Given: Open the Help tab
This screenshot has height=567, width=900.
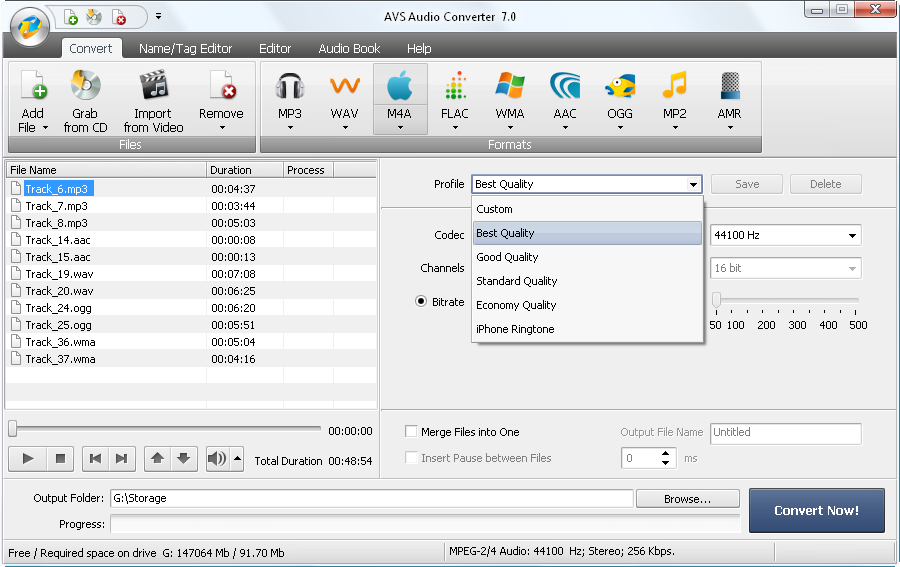Looking at the screenshot, I should click(419, 48).
